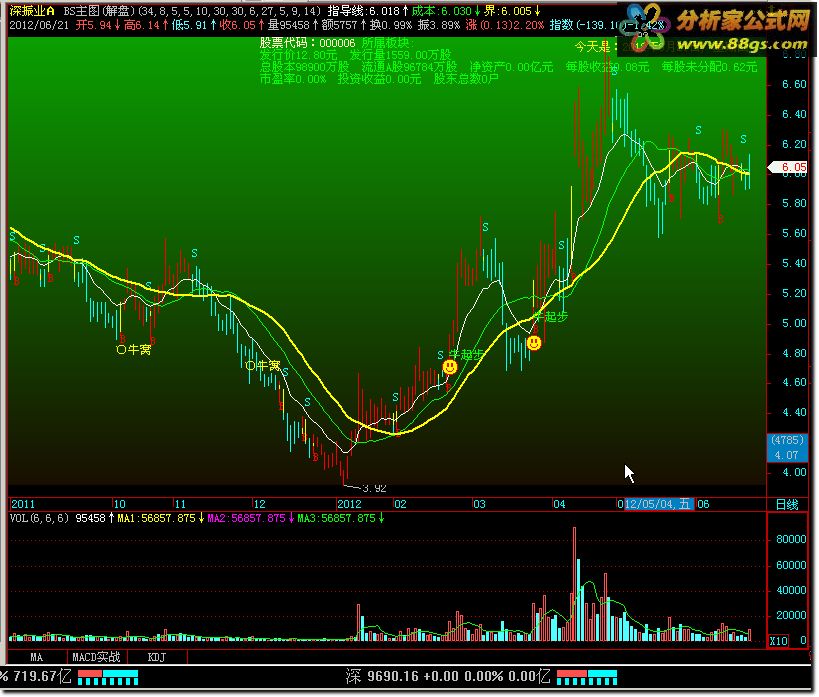Click the 80000 volume axis label

[x=791, y=539]
